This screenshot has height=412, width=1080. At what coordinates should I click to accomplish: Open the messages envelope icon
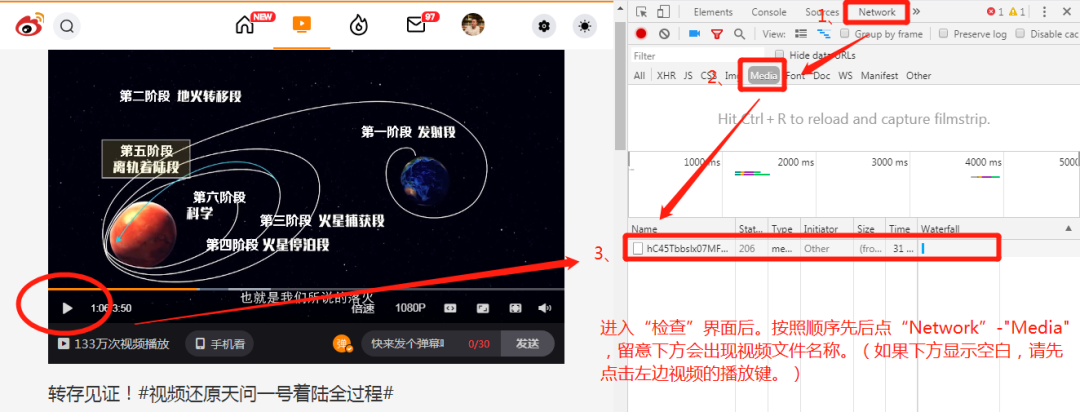(416, 25)
